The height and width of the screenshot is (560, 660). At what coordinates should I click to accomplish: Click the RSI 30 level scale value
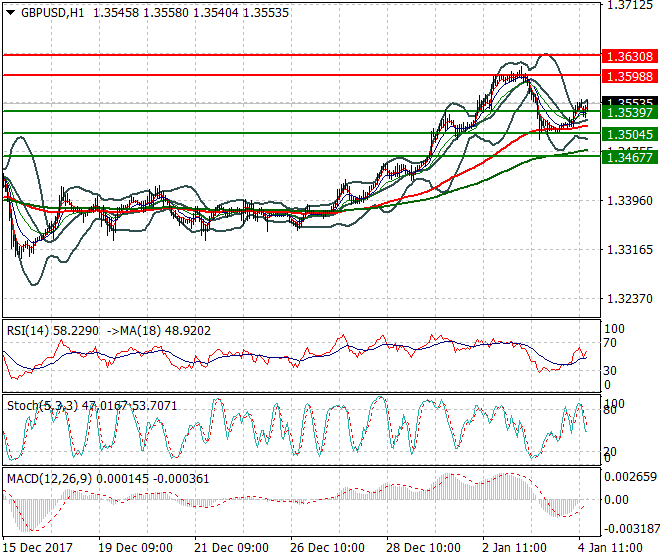coord(610,371)
